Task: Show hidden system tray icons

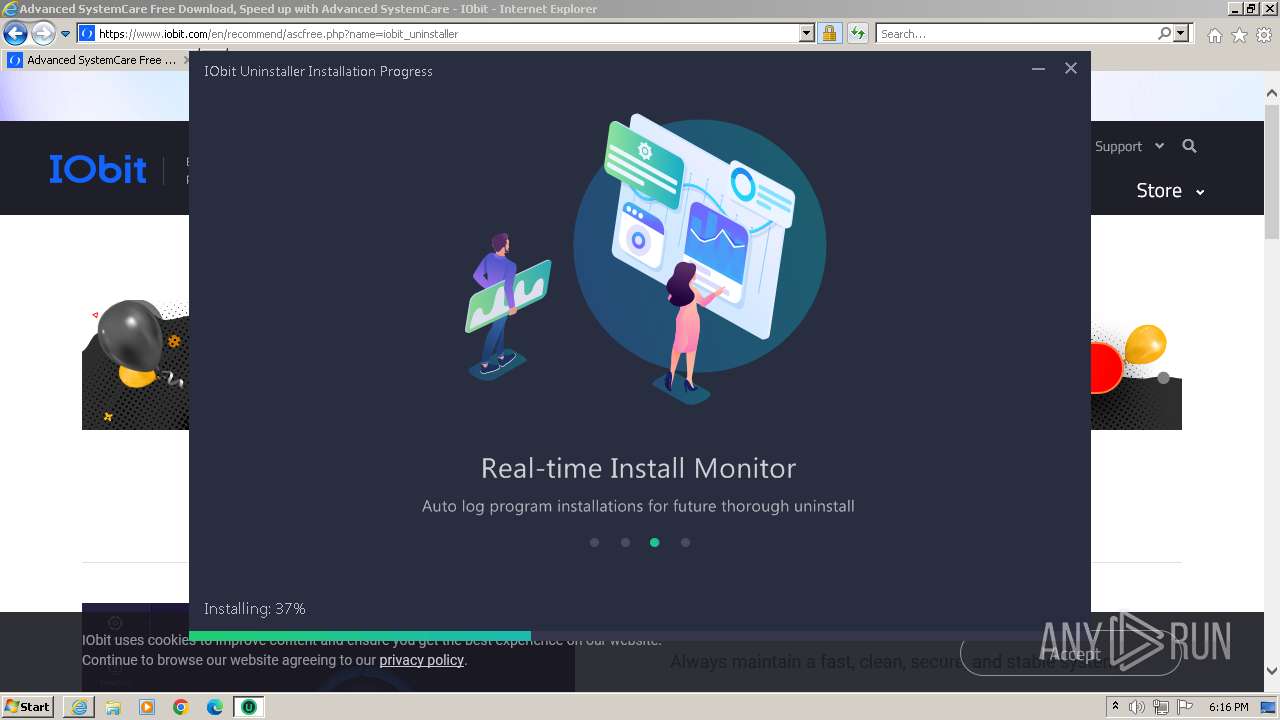Action: (x=1116, y=707)
